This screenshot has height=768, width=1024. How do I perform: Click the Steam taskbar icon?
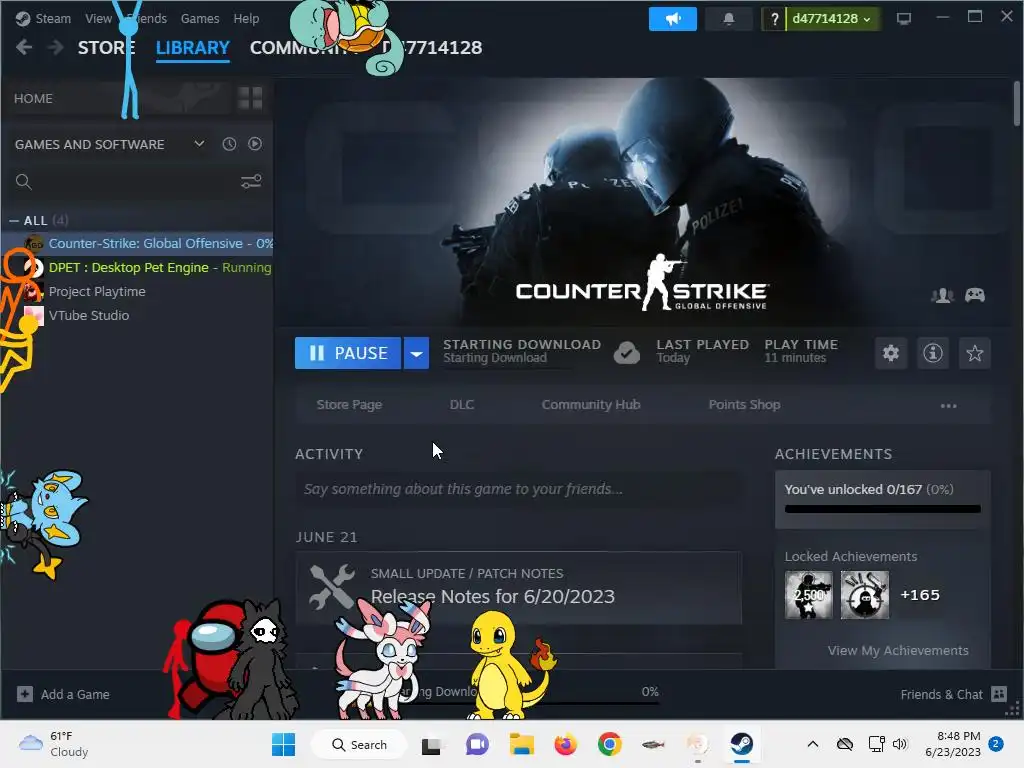click(741, 744)
